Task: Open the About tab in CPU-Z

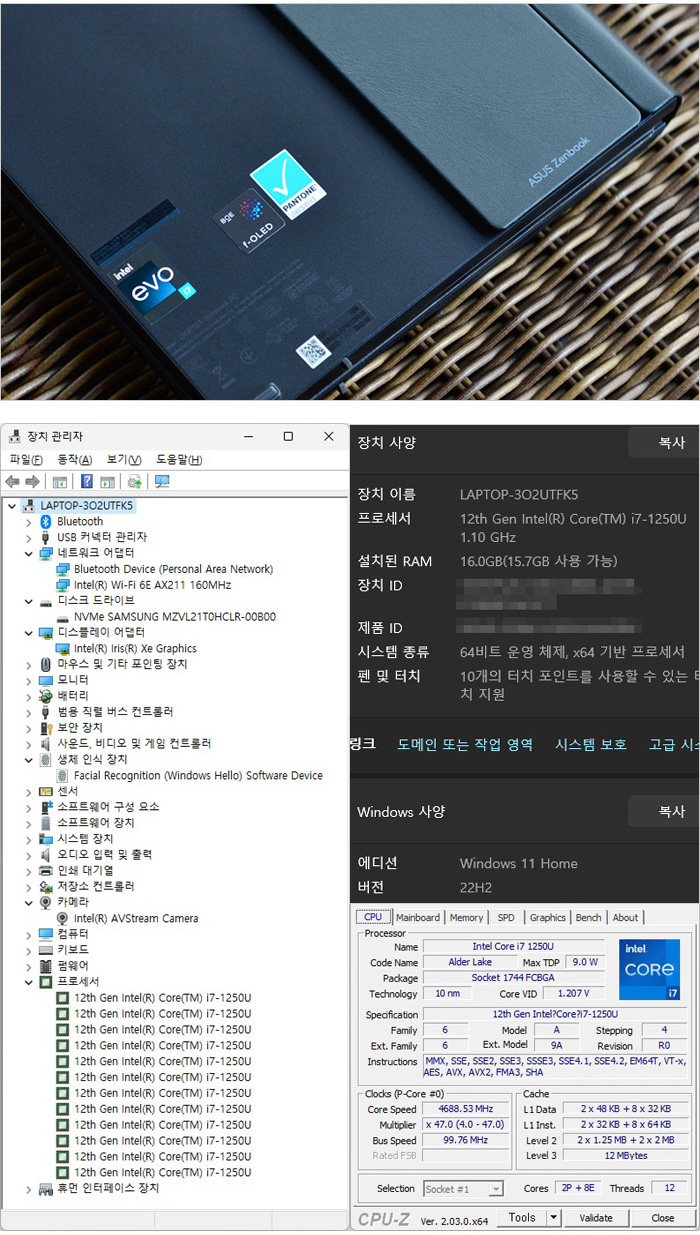Action: point(625,917)
